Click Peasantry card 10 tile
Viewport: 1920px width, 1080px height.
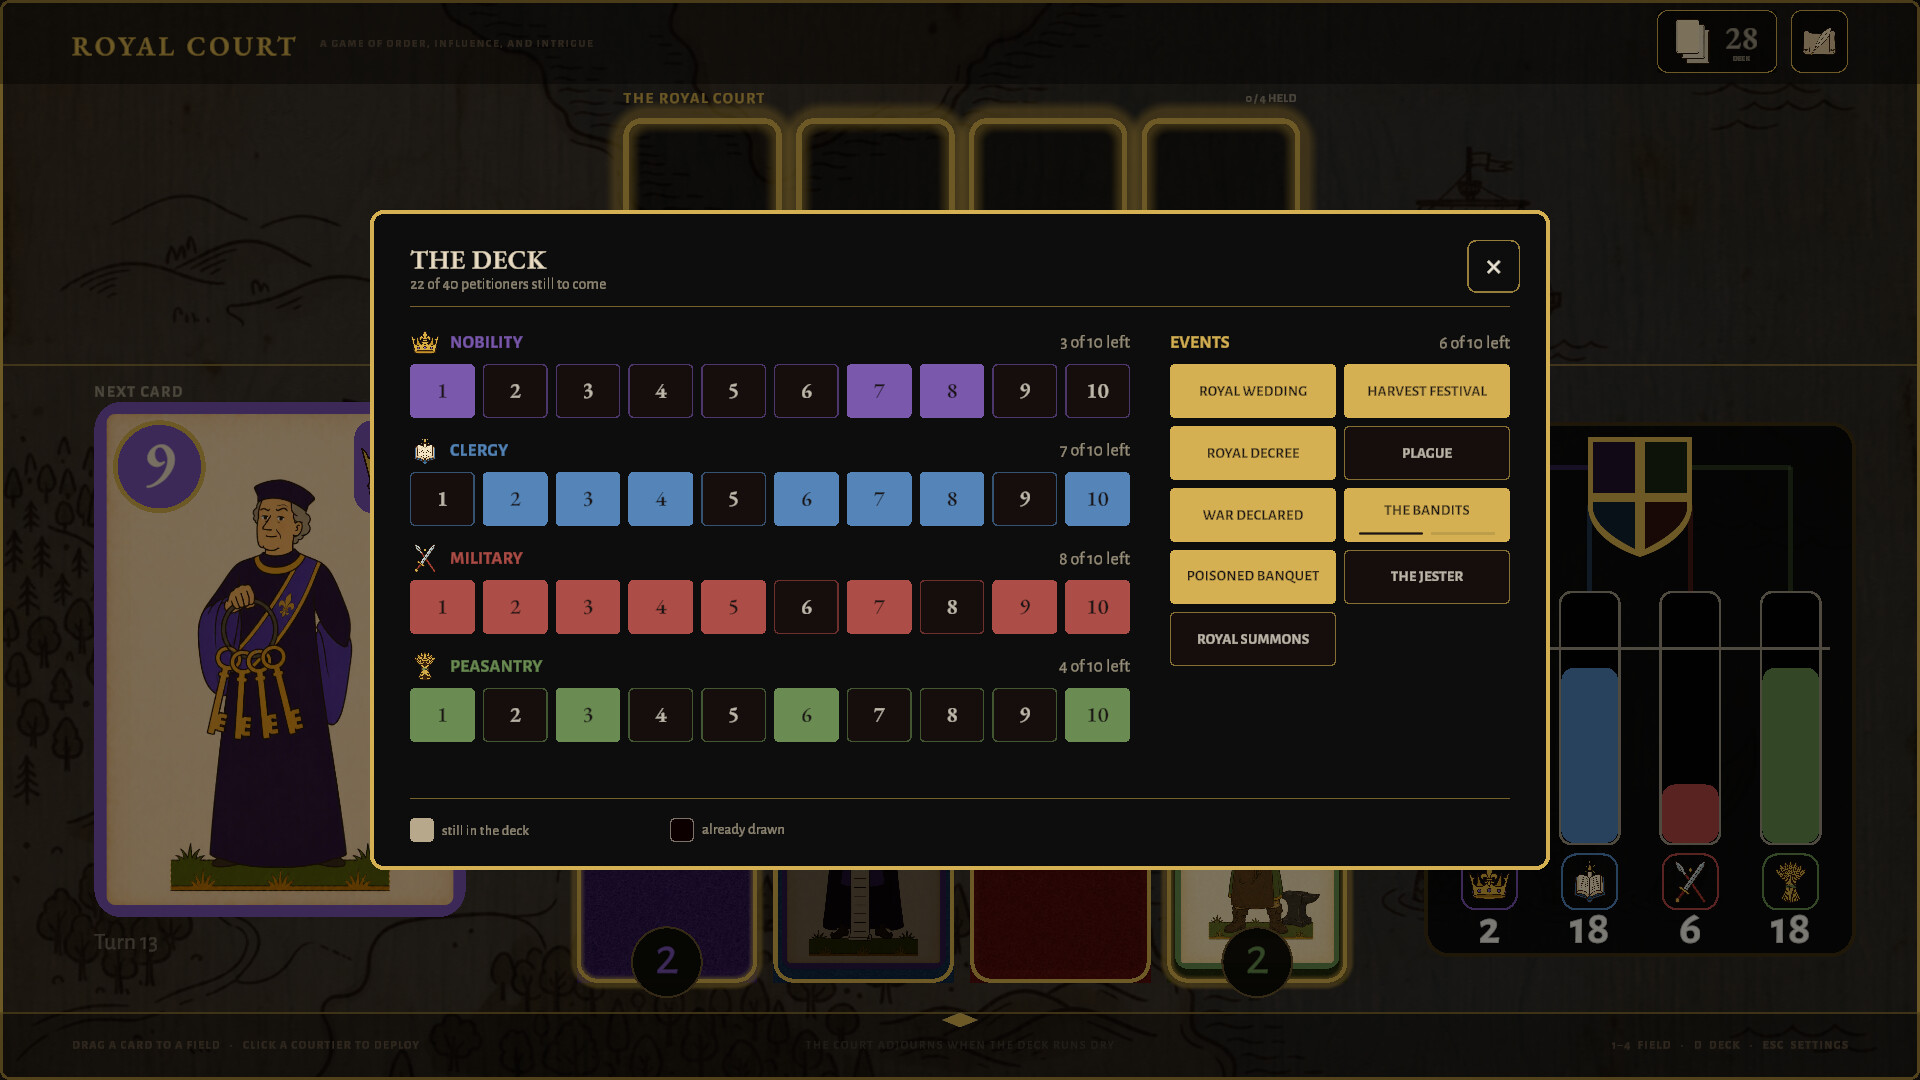[x=1097, y=715]
